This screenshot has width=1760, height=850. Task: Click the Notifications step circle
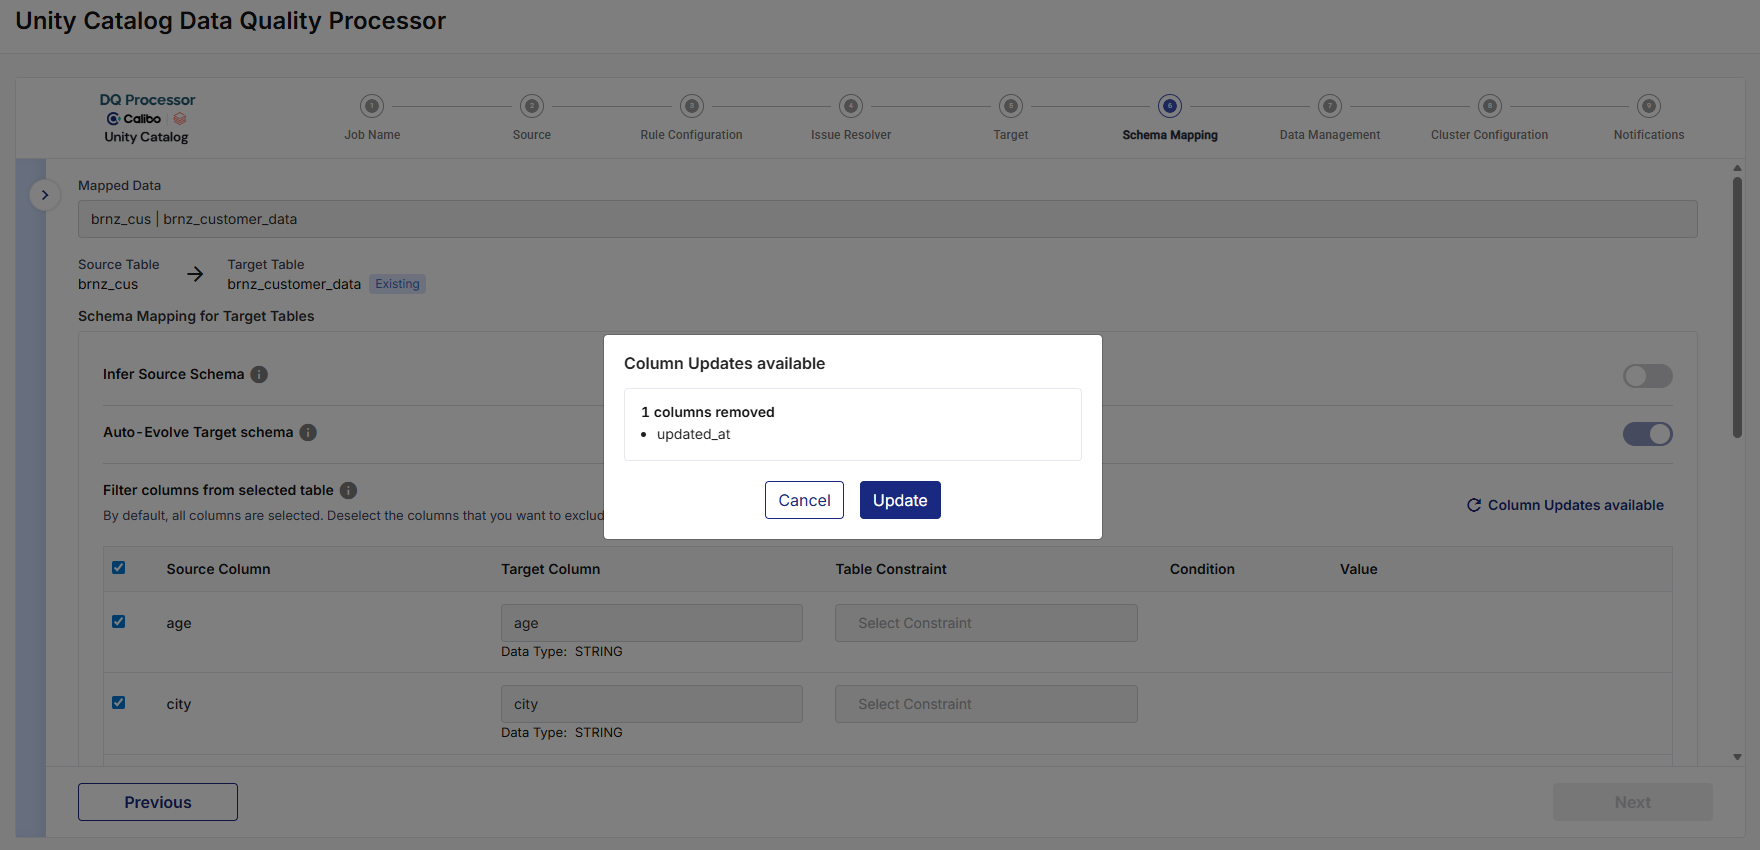coord(1649,106)
